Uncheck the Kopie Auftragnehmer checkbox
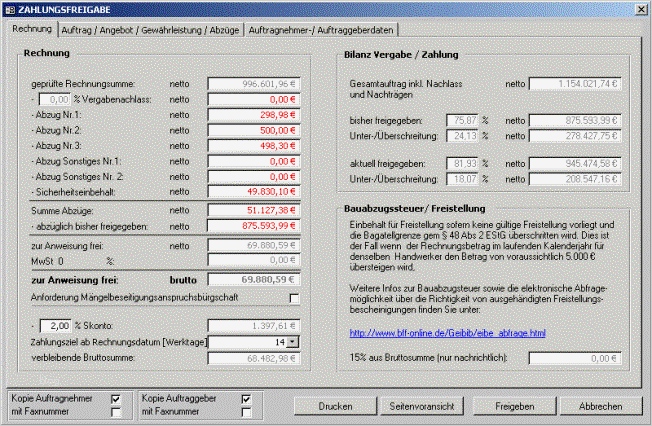Screen dimensions: 652x426 click(116, 399)
